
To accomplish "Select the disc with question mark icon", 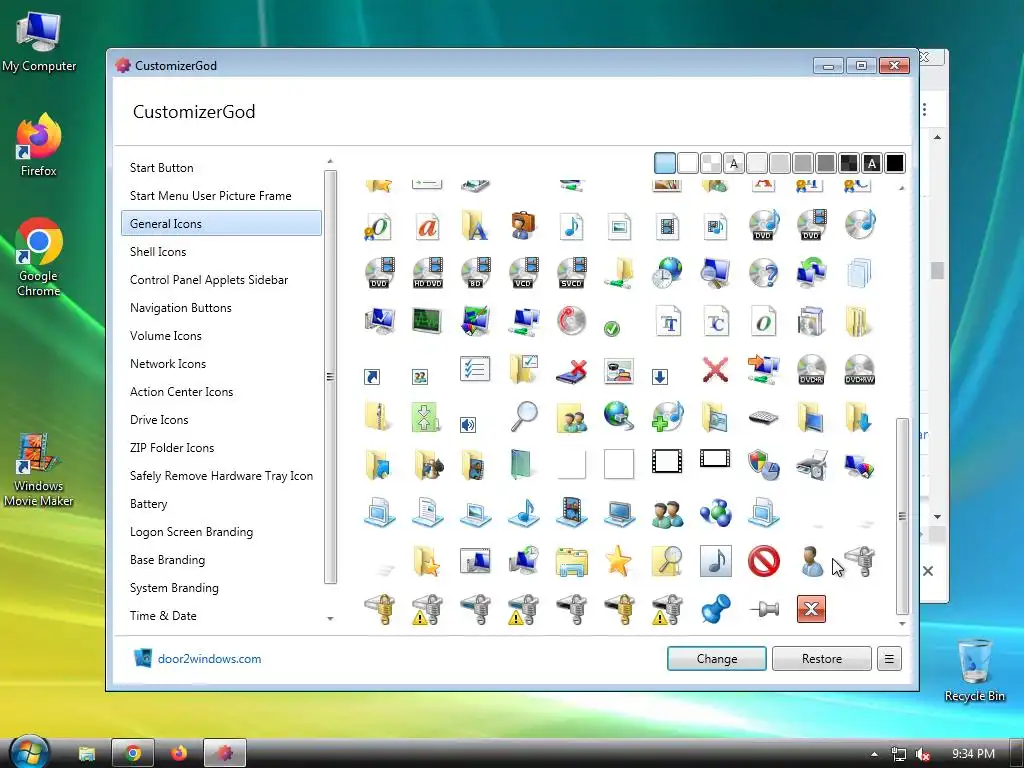I will (763, 273).
